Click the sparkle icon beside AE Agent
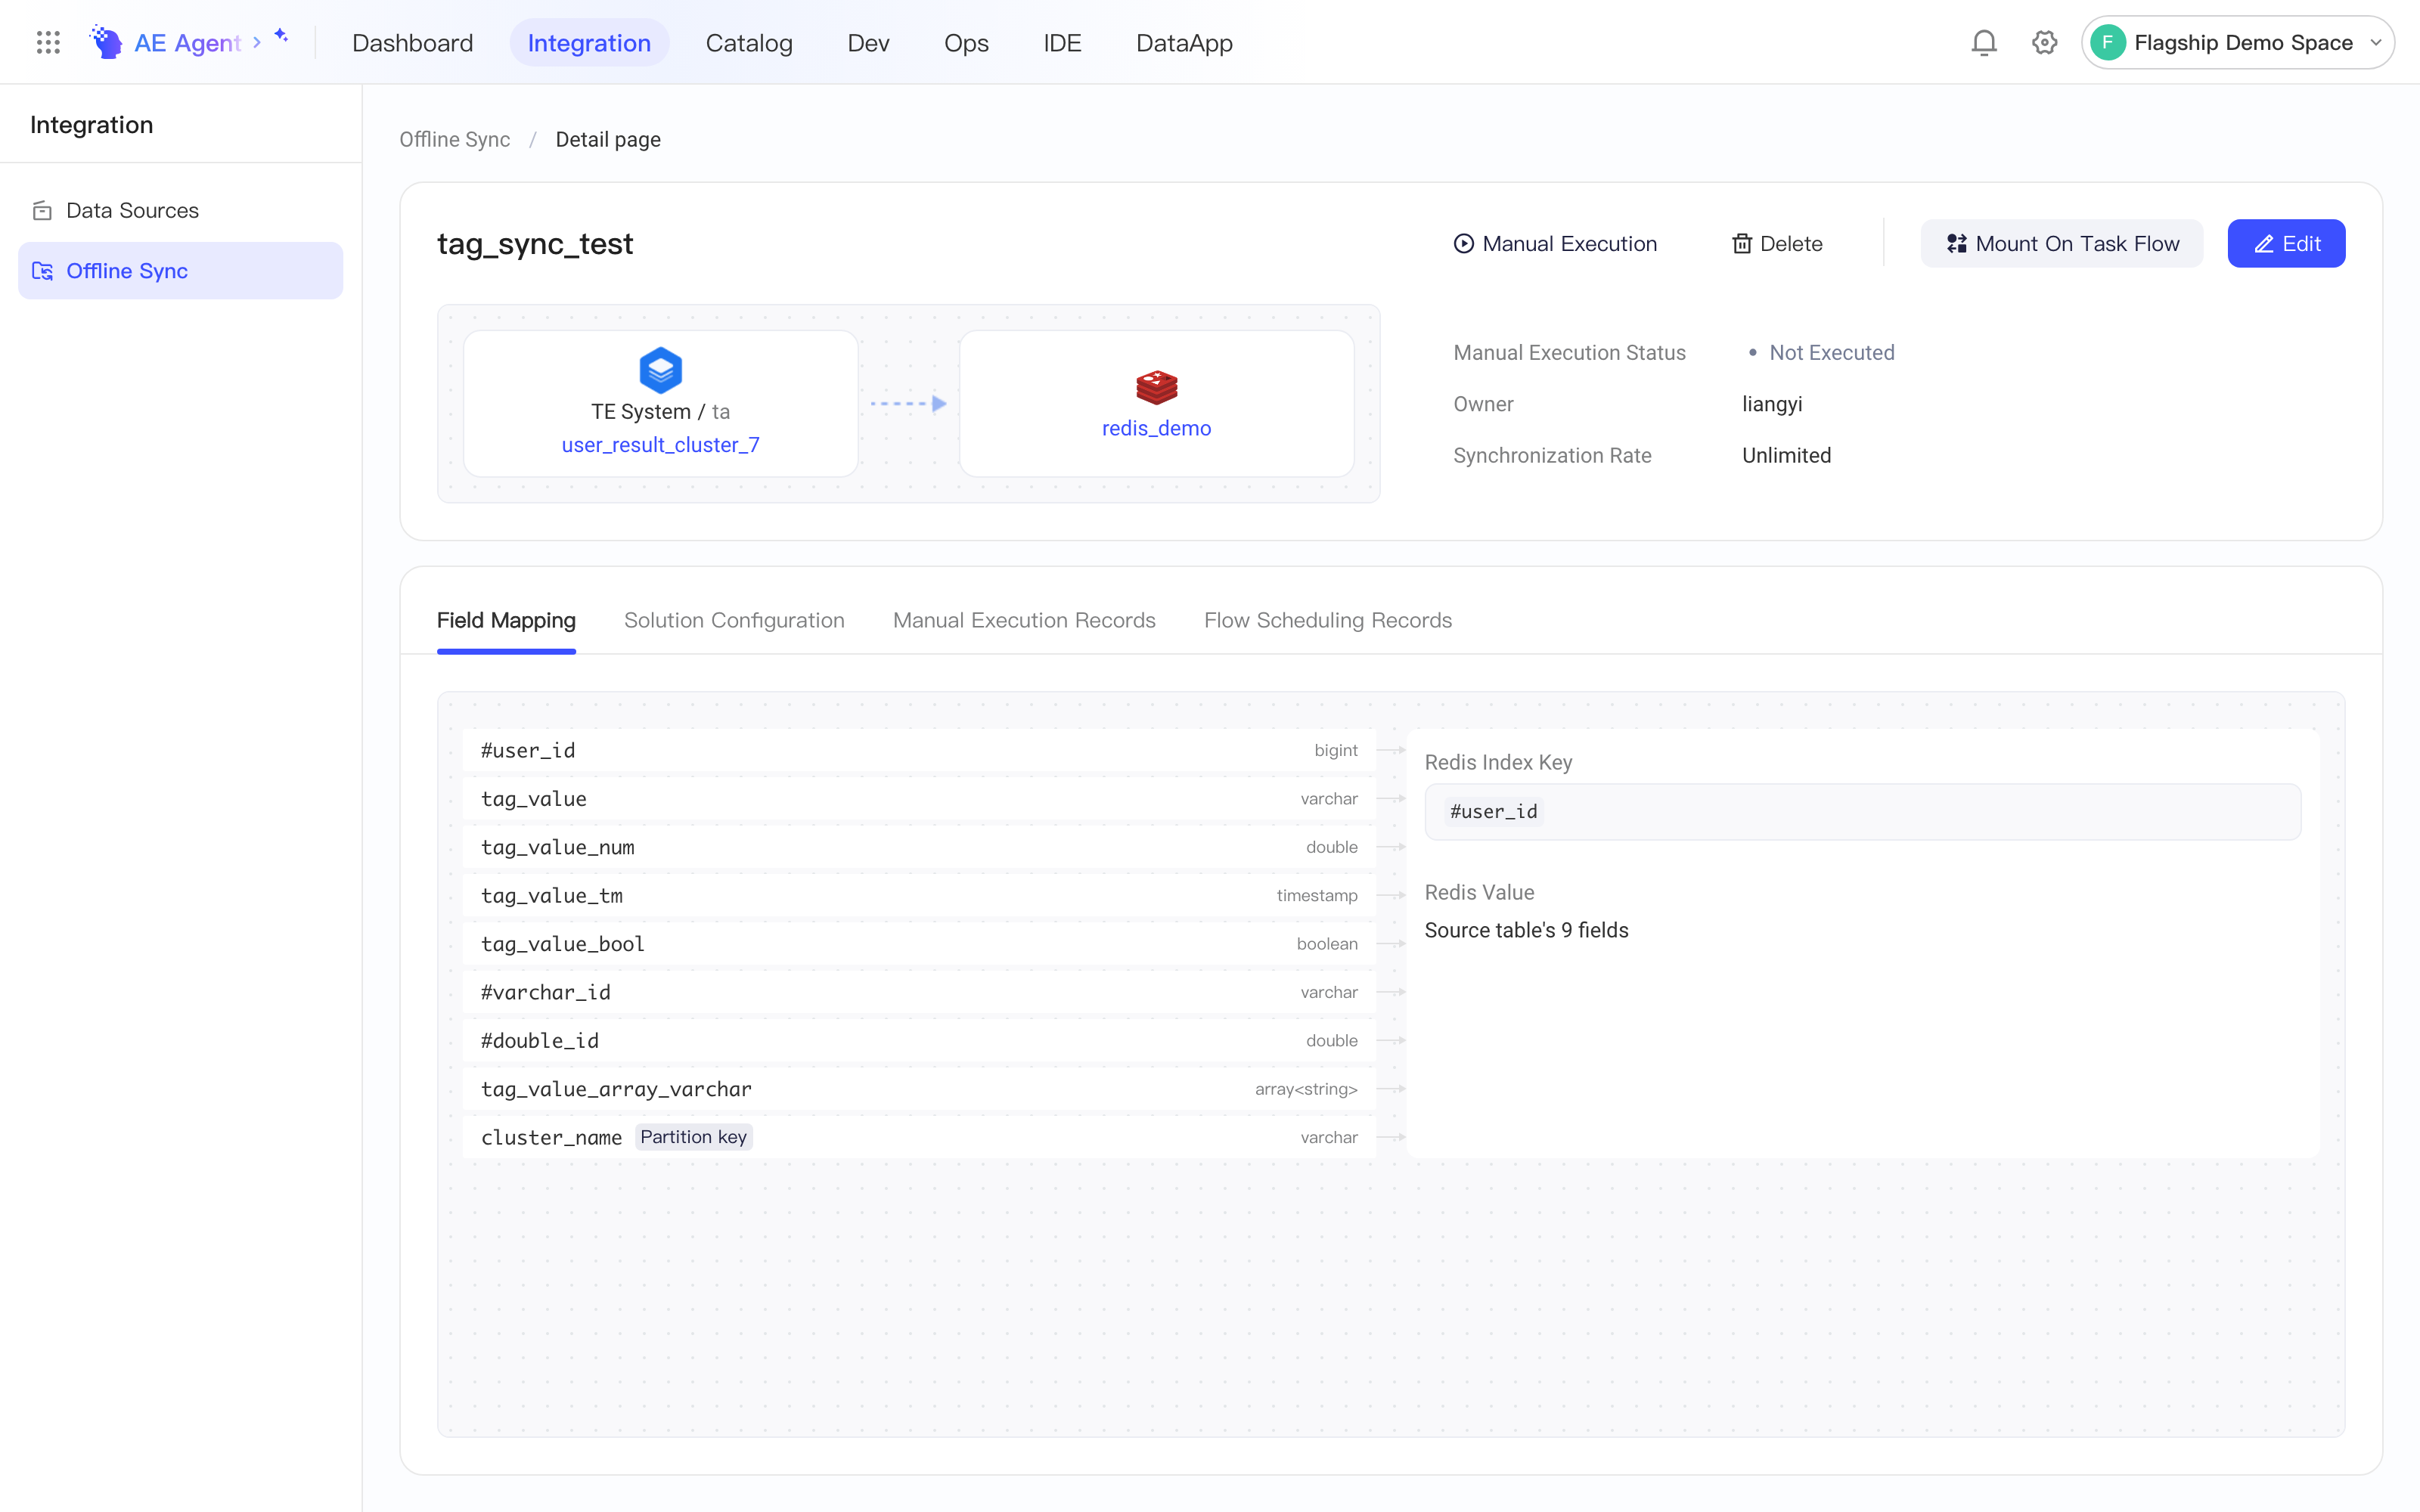The width and height of the screenshot is (2420, 1512). point(281,35)
